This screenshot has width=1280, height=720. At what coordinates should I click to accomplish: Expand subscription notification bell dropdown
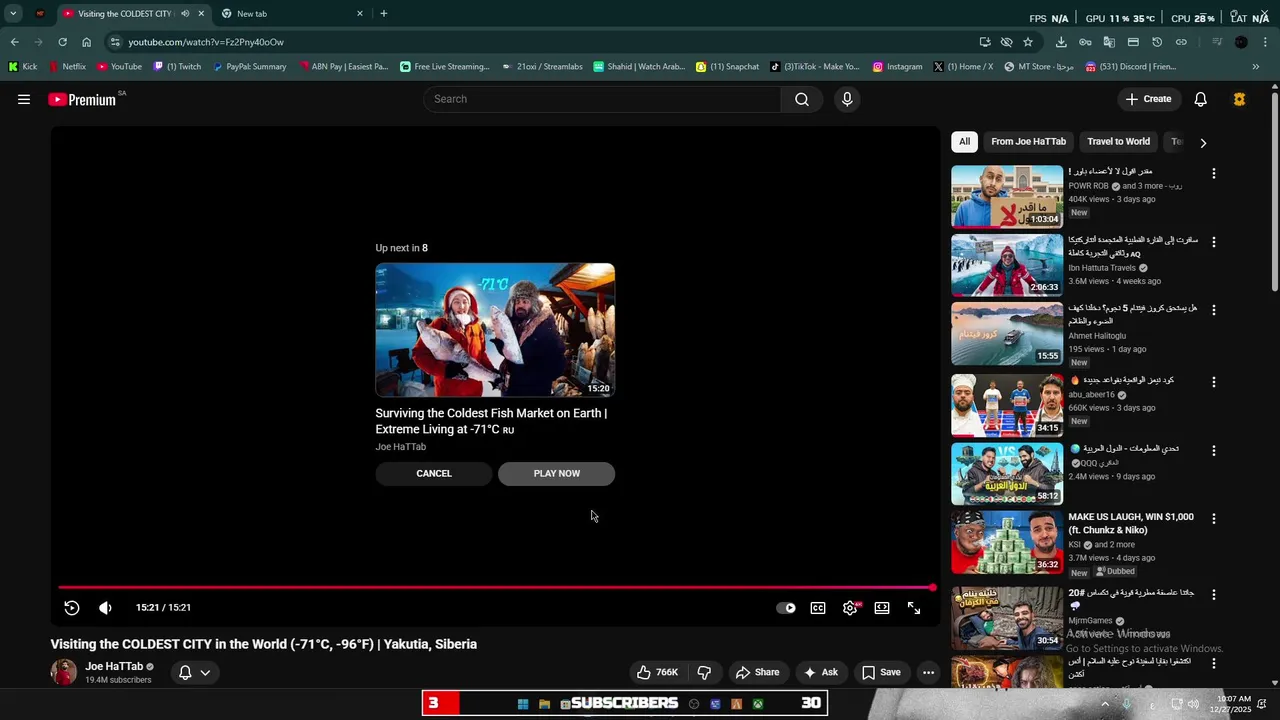tap(195, 672)
